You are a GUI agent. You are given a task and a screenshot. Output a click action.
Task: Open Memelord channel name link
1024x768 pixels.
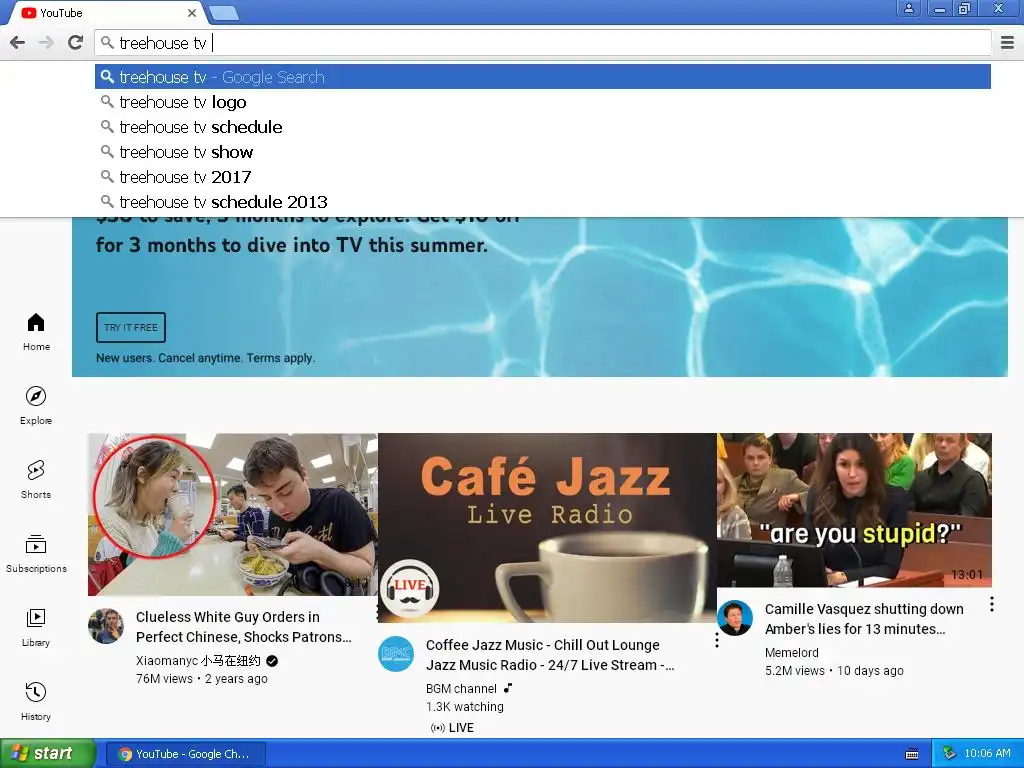[x=792, y=652]
